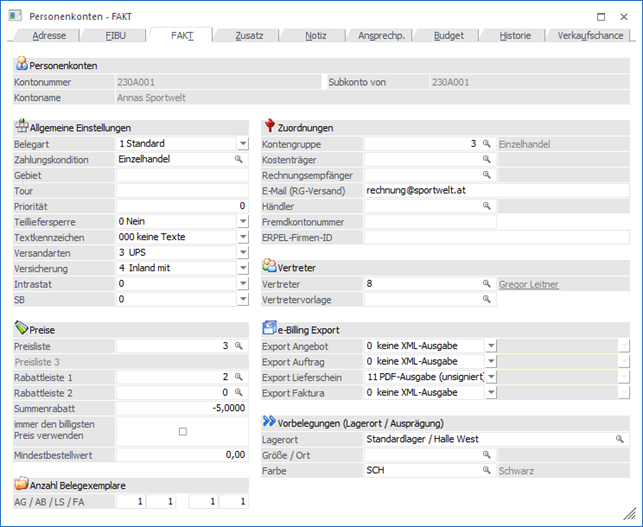Click the Rechnungsempfänger lookup magnifier

(487, 175)
